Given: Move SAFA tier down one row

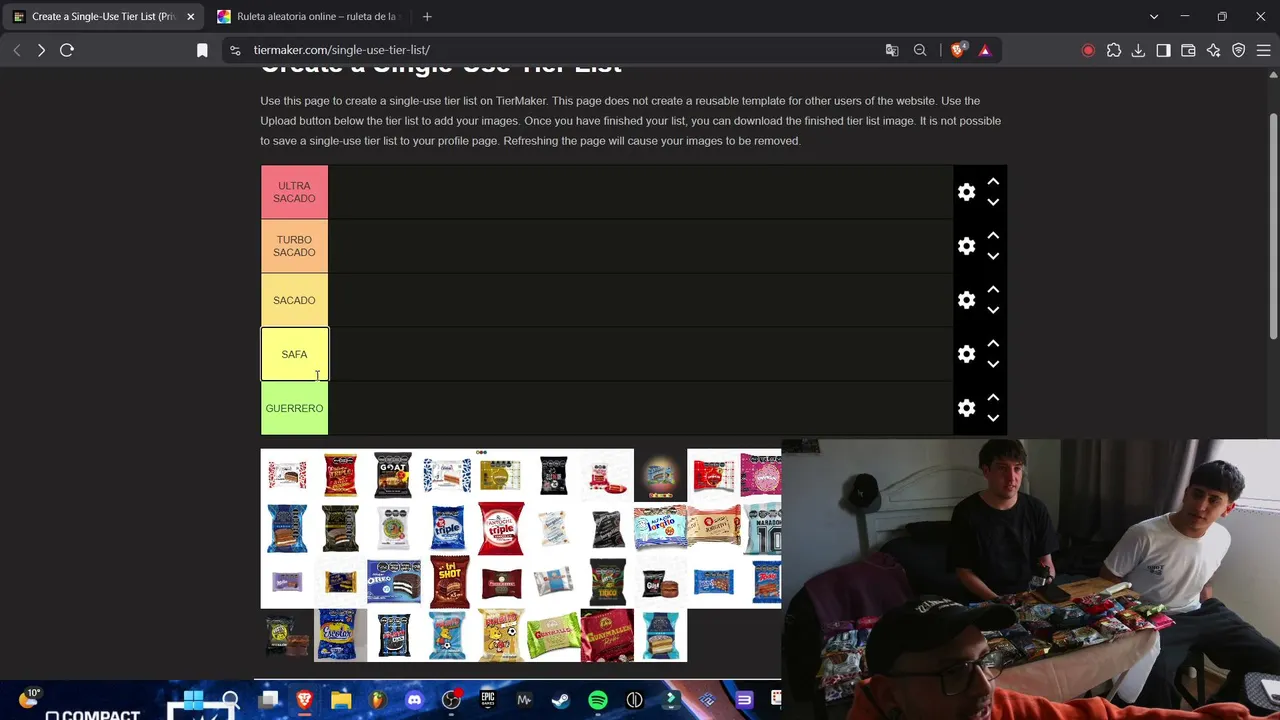Looking at the screenshot, I should [x=993, y=364].
